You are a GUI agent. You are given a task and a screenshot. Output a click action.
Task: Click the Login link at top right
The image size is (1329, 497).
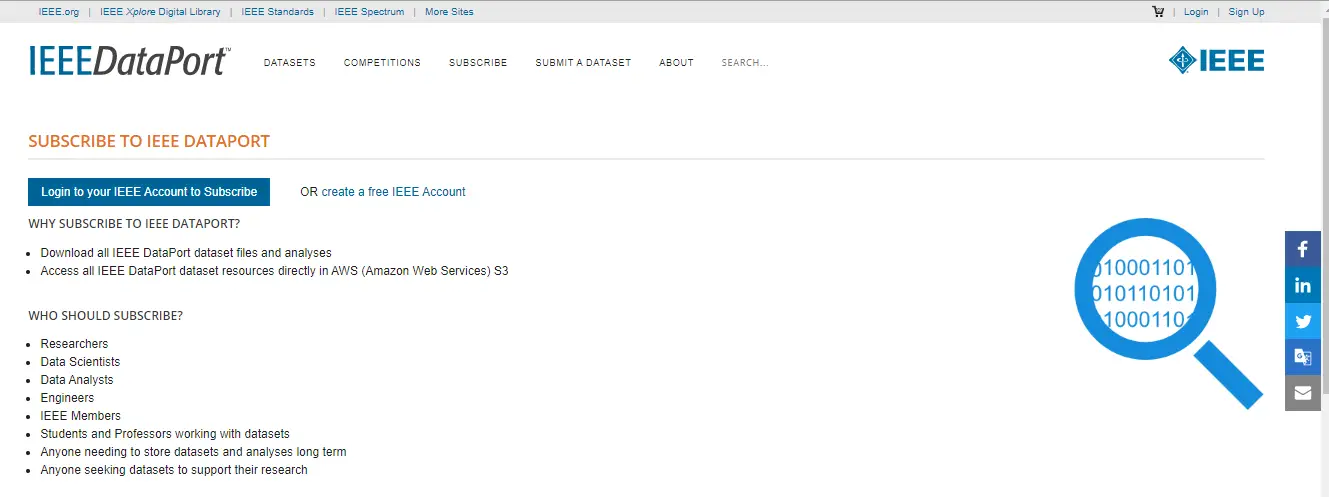tap(1196, 12)
